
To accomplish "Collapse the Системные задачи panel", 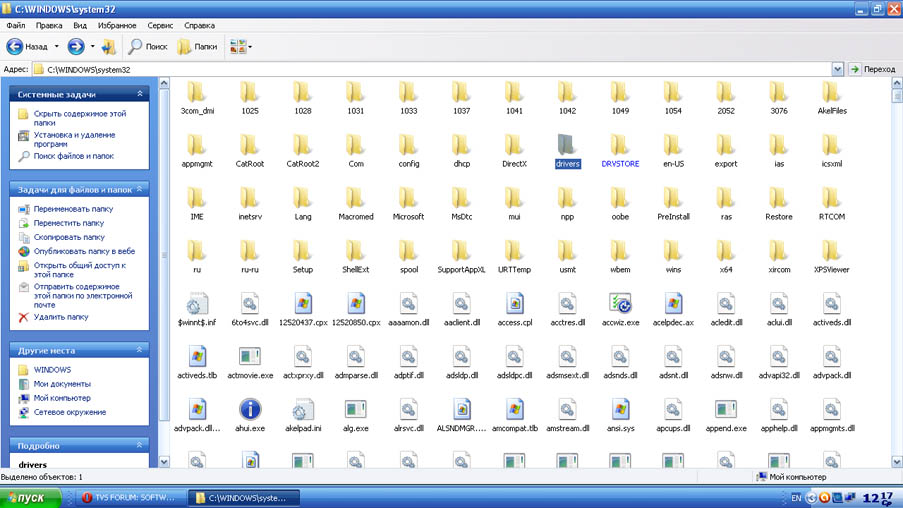I will coord(140,94).
